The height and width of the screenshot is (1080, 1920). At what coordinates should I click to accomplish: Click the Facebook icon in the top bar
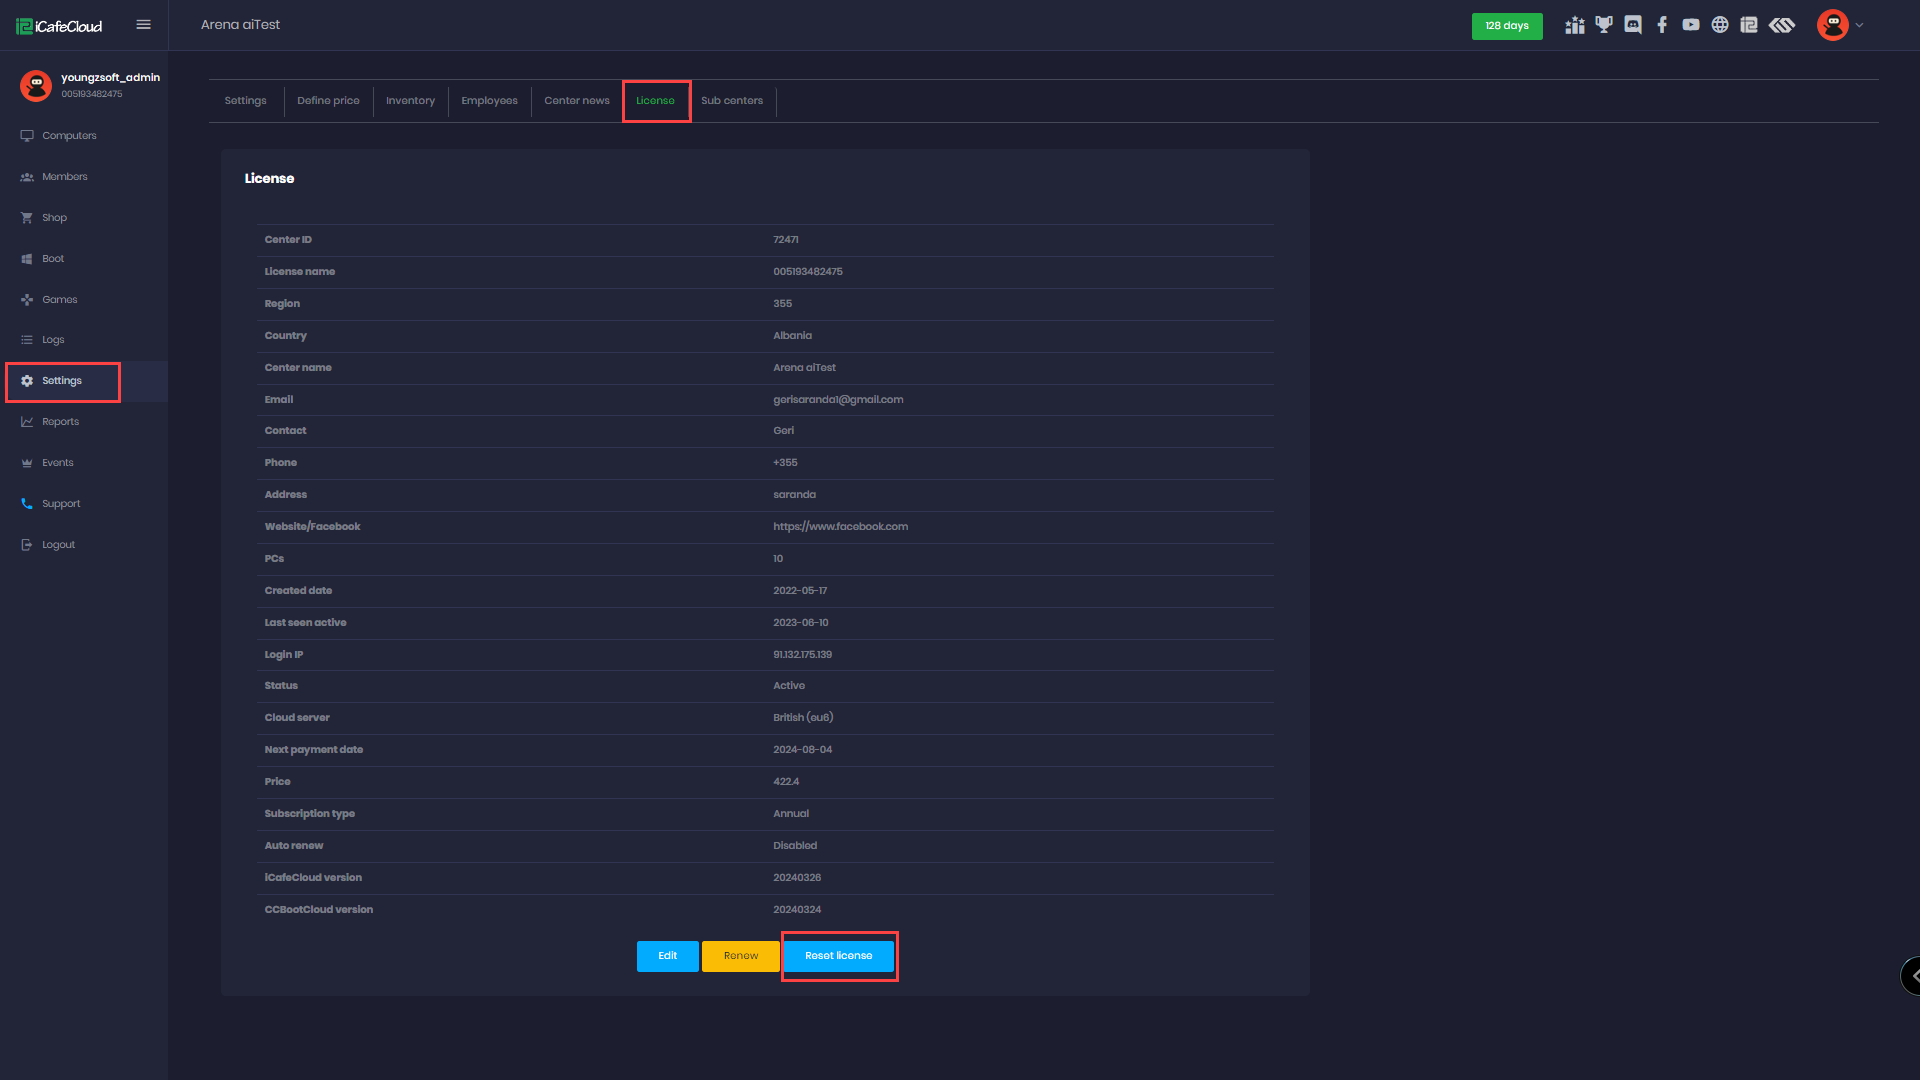coord(1662,25)
